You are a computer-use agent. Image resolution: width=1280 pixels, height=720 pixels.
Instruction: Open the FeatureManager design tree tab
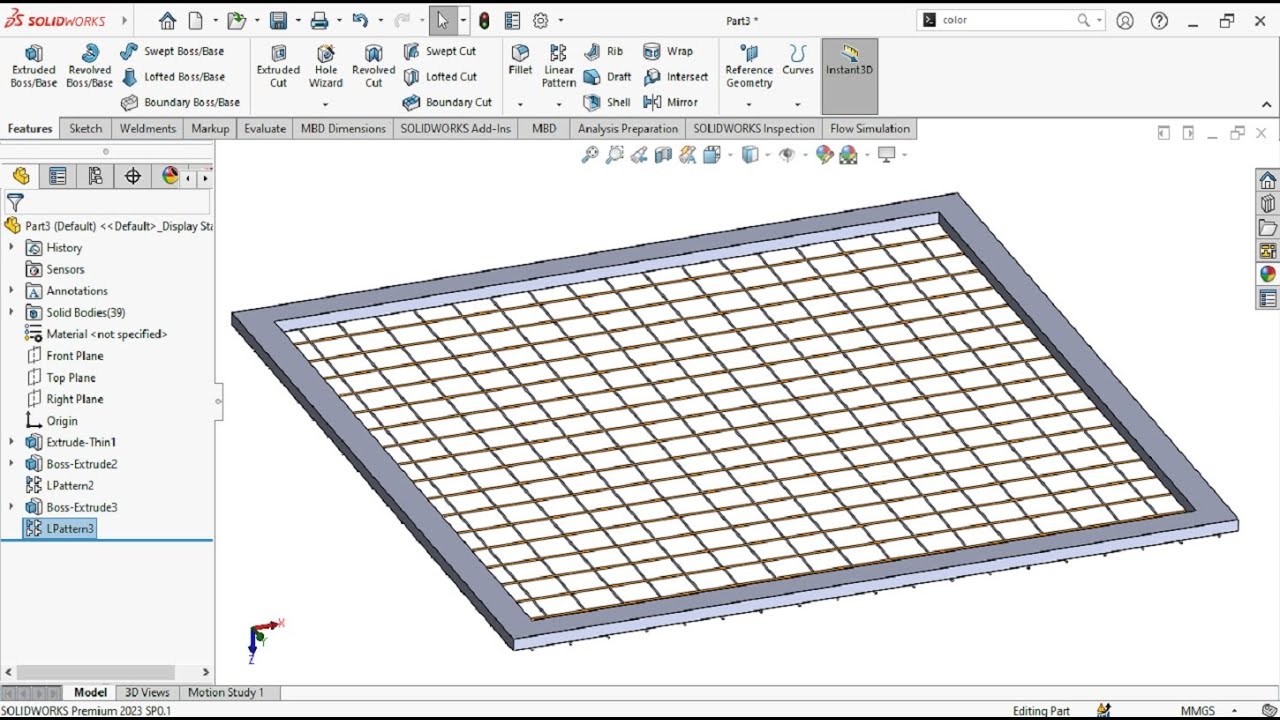pos(21,176)
